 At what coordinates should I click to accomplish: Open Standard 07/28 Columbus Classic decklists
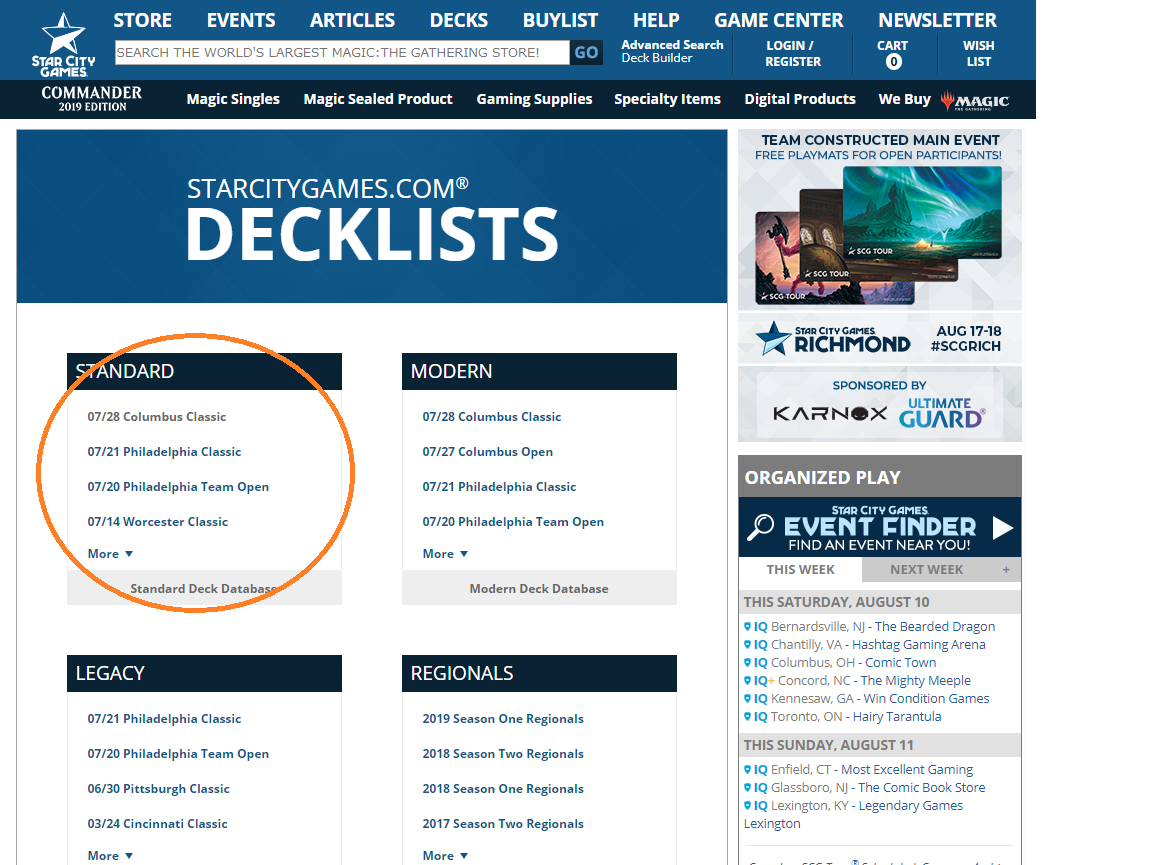point(156,417)
